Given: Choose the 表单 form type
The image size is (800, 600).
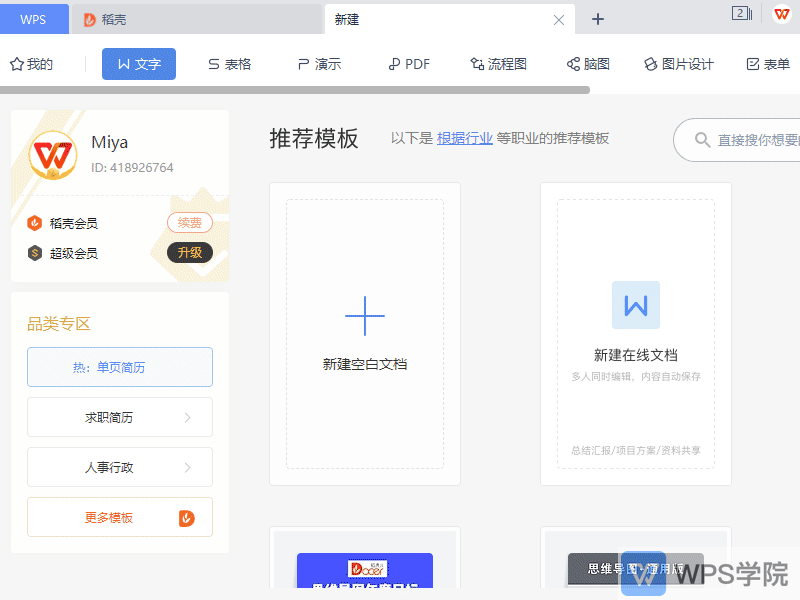Looking at the screenshot, I should (768, 64).
